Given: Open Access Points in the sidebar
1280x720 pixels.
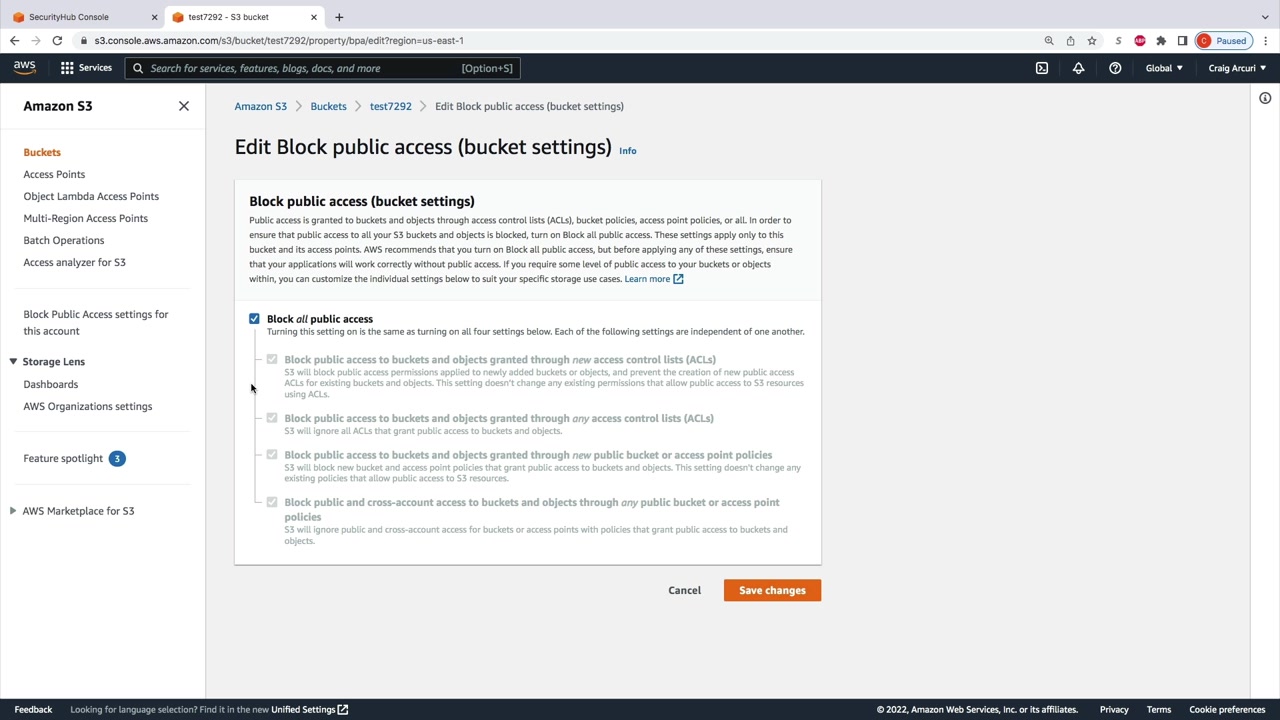Looking at the screenshot, I should 54,174.
